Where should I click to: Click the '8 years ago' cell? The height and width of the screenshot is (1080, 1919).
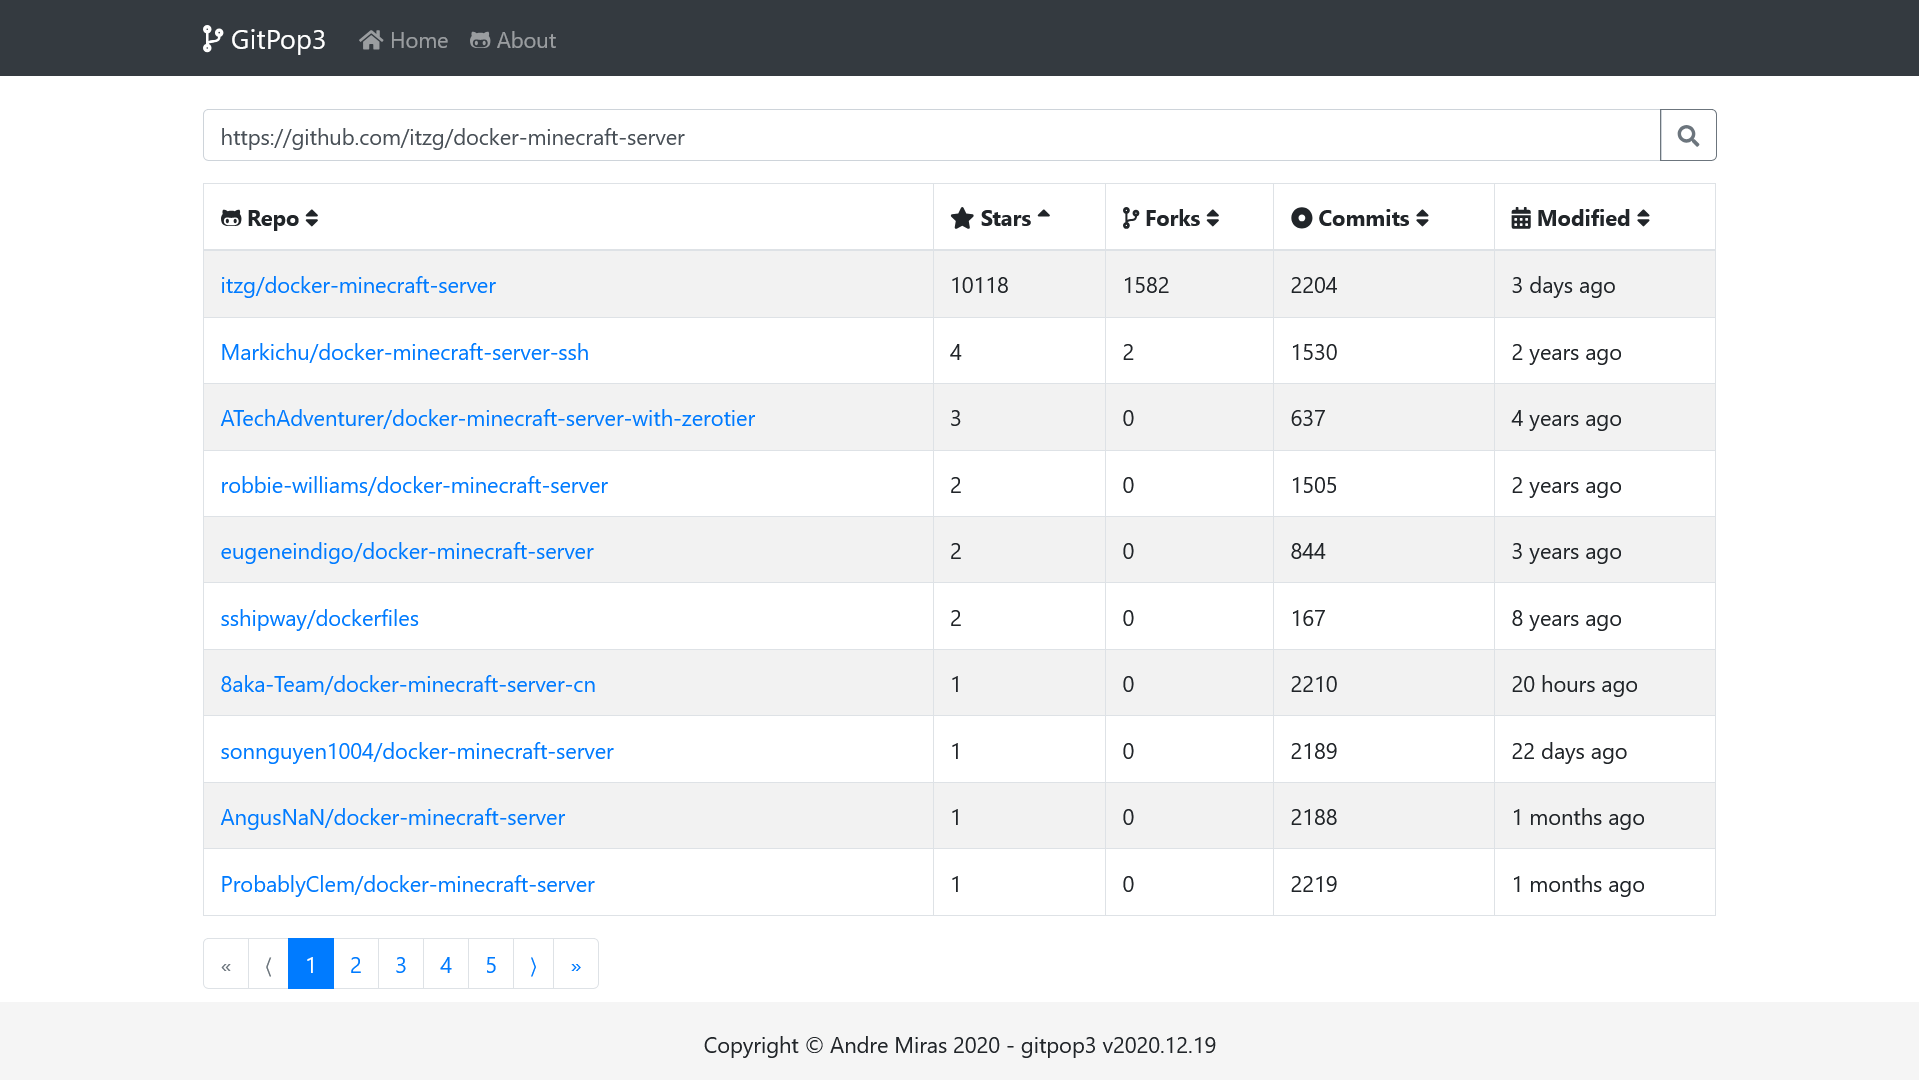pos(1605,618)
